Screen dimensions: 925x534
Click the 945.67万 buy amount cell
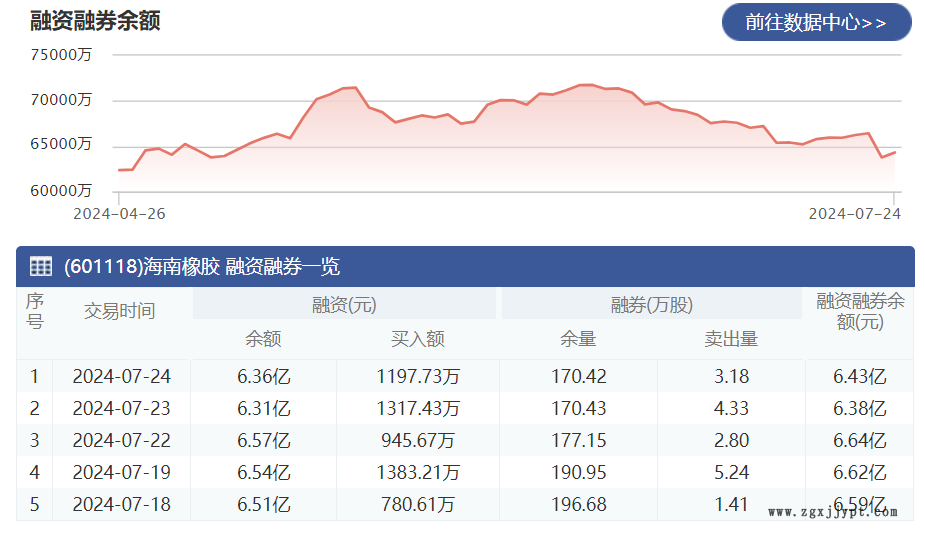pos(418,440)
